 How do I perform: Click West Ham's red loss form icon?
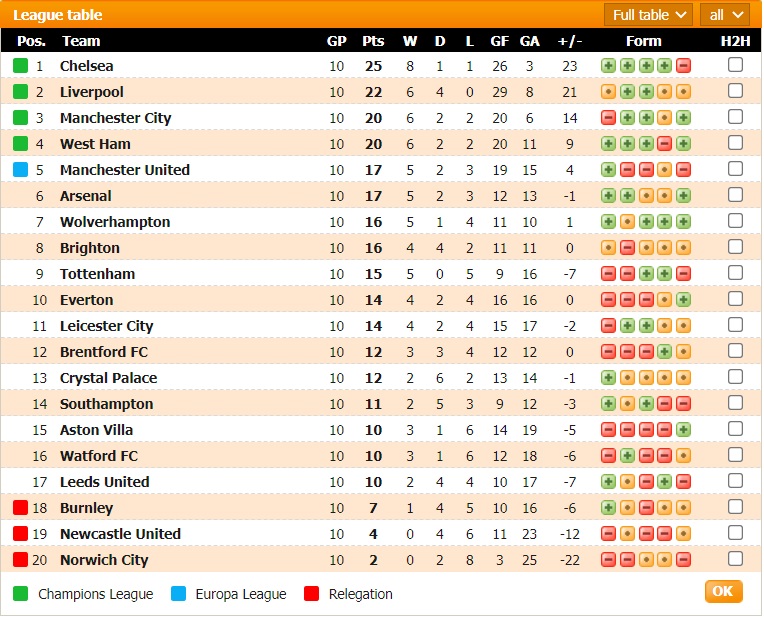(x=664, y=144)
